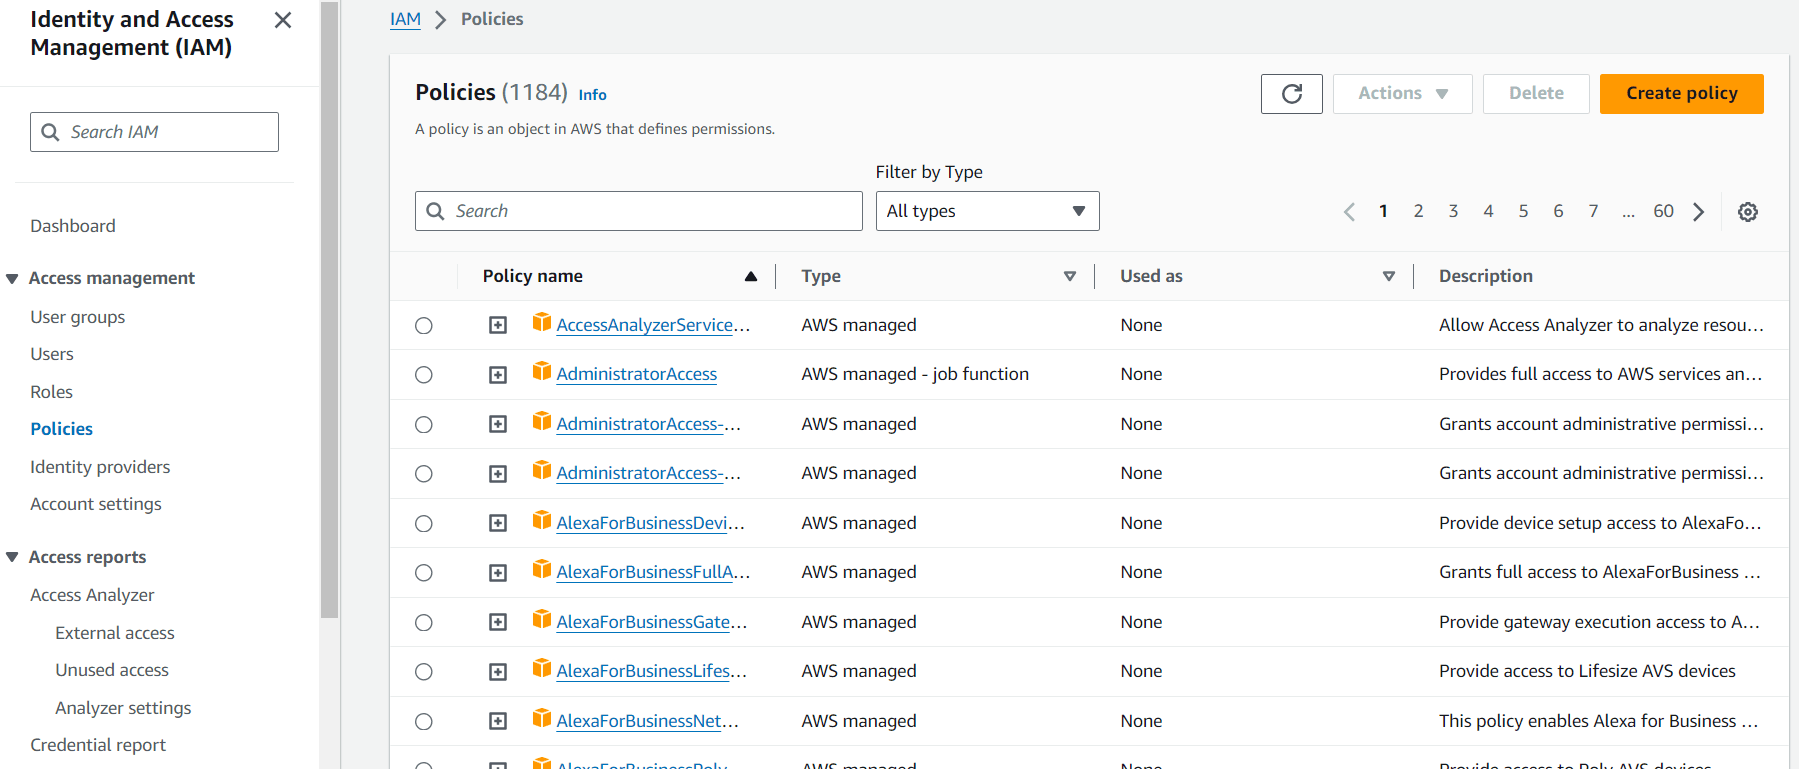Screen dimensions: 1799x769
Task: Select radio for AlexaForBusinessLifes policy
Action: tap(424, 672)
